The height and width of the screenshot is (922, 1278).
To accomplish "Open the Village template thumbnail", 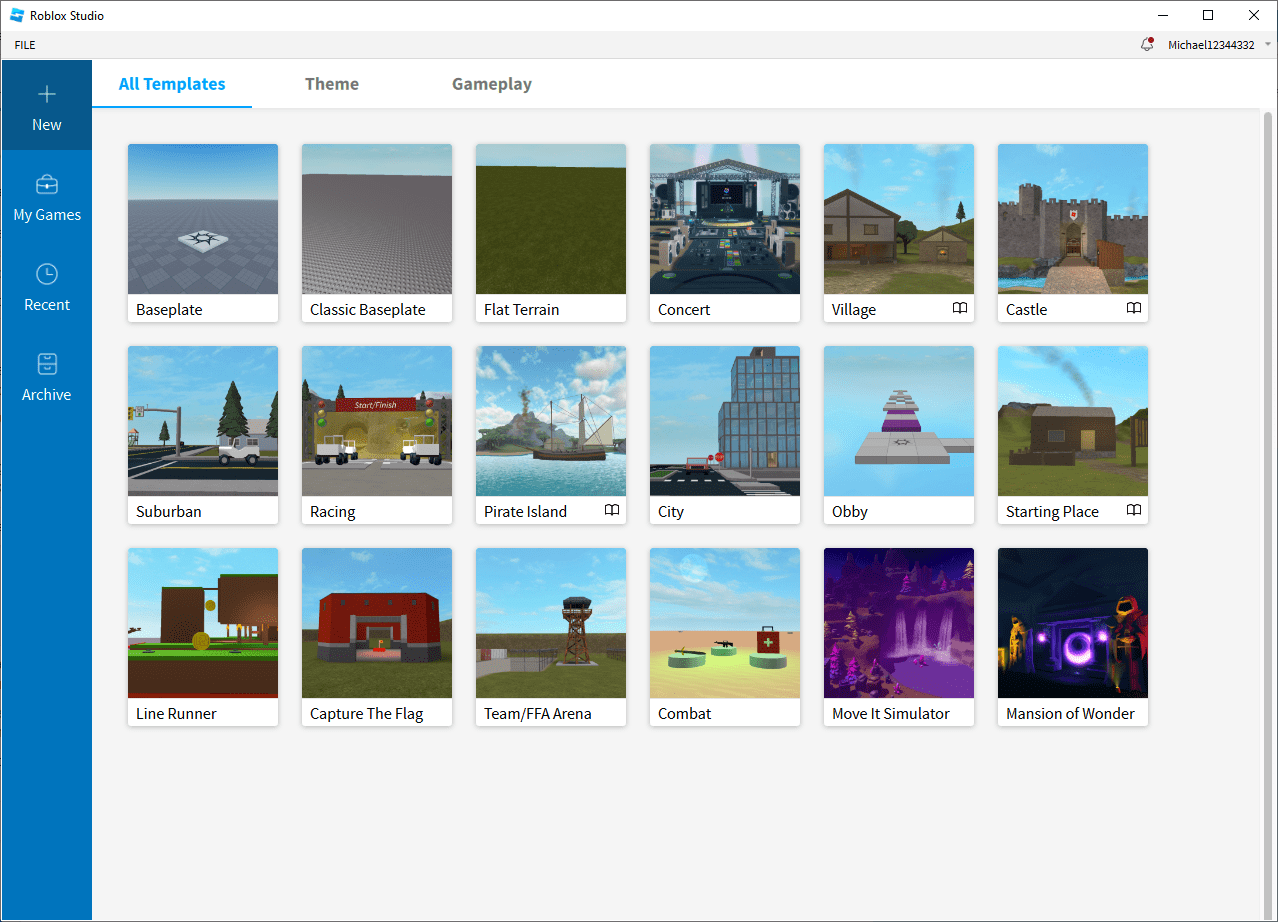I will coord(899,219).
